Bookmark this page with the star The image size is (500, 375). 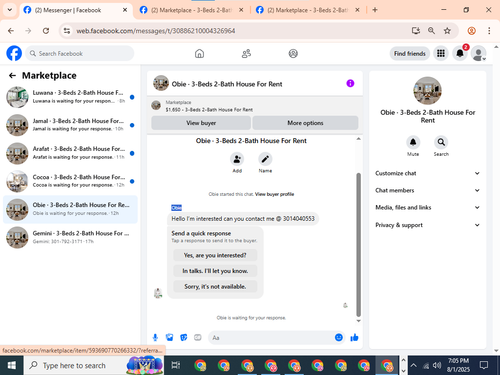click(x=447, y=31)
